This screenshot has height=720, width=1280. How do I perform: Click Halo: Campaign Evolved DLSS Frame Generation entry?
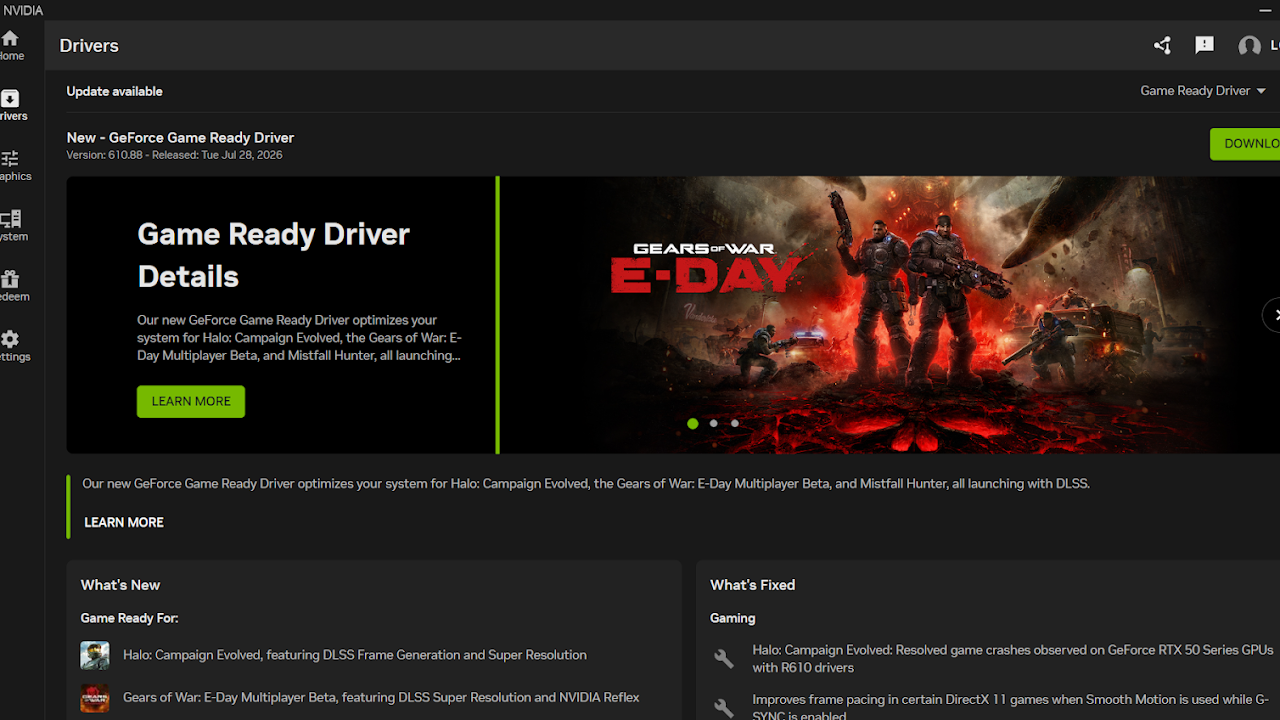tap(355, 655)
